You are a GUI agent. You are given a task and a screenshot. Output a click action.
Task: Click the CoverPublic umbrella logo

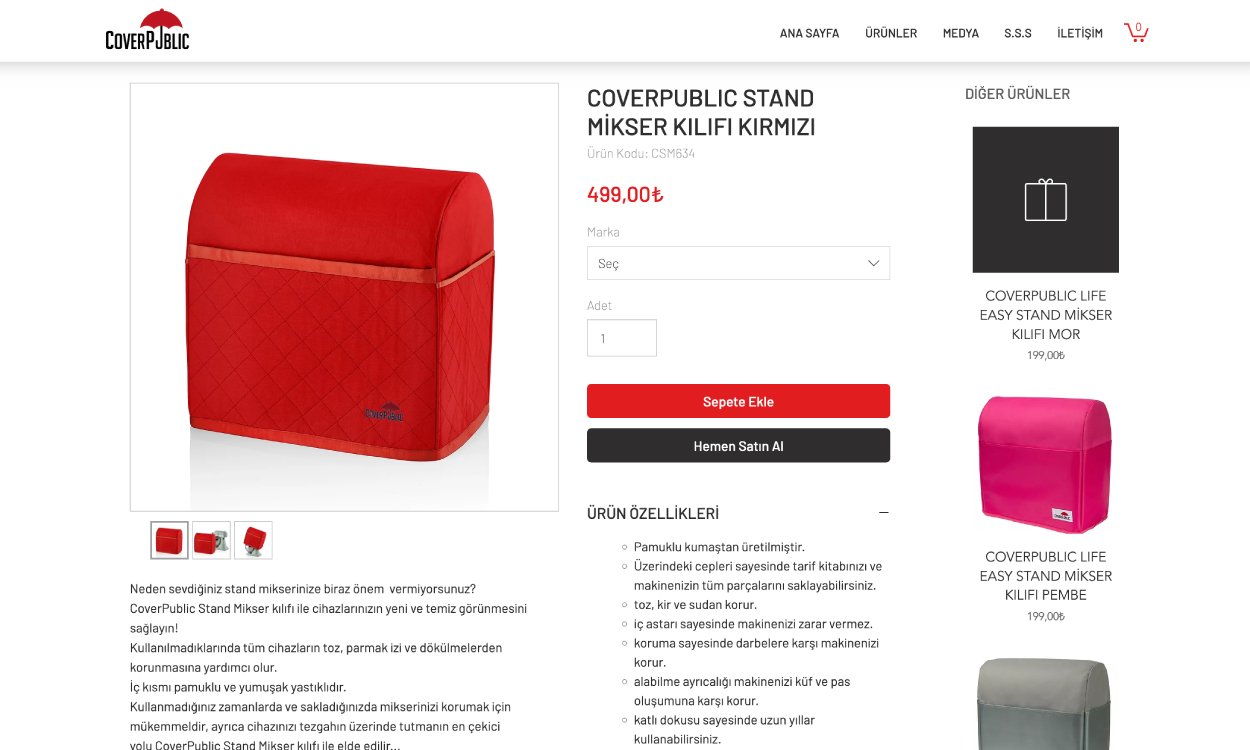tap(147, 30)
